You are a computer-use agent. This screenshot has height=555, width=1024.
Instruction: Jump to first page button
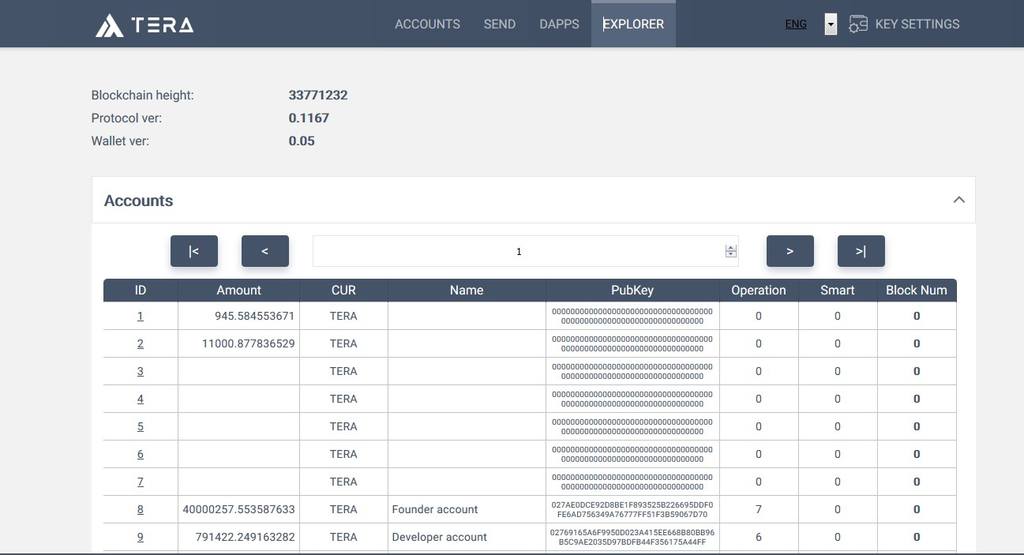(x=194, y=251)
